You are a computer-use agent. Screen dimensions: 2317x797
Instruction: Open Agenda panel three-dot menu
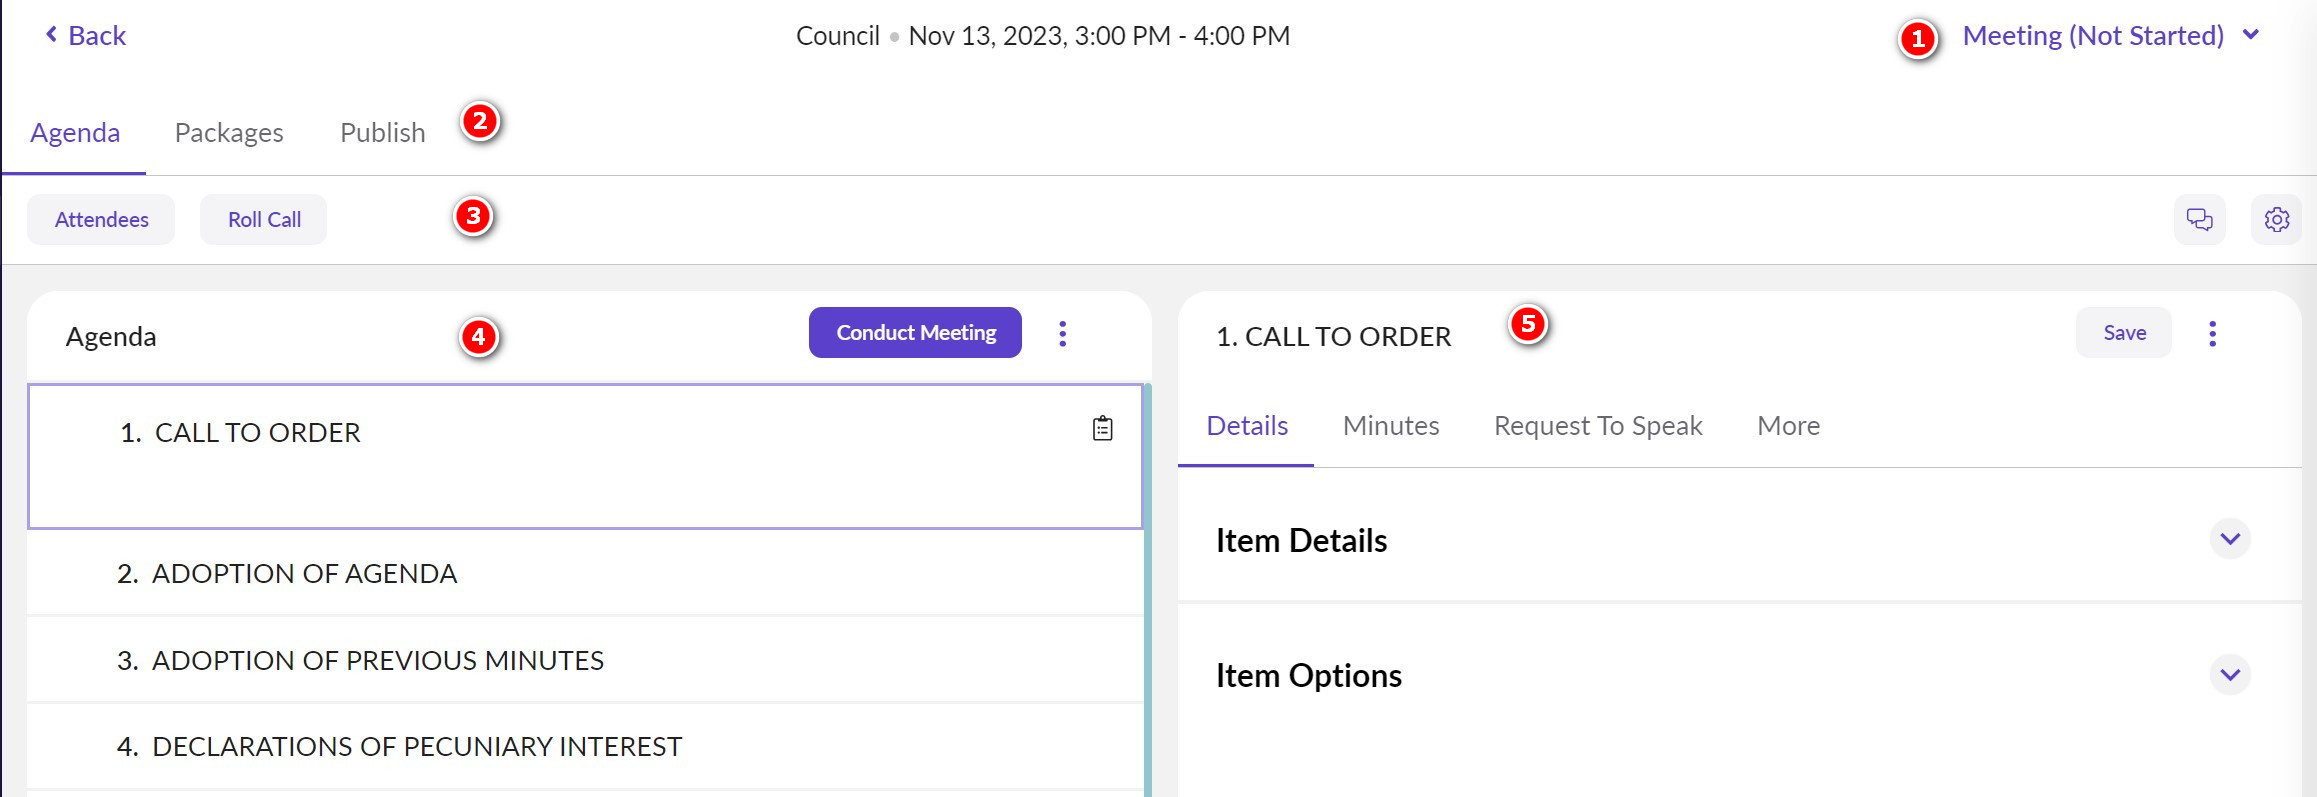click(x=1062, y=334)
